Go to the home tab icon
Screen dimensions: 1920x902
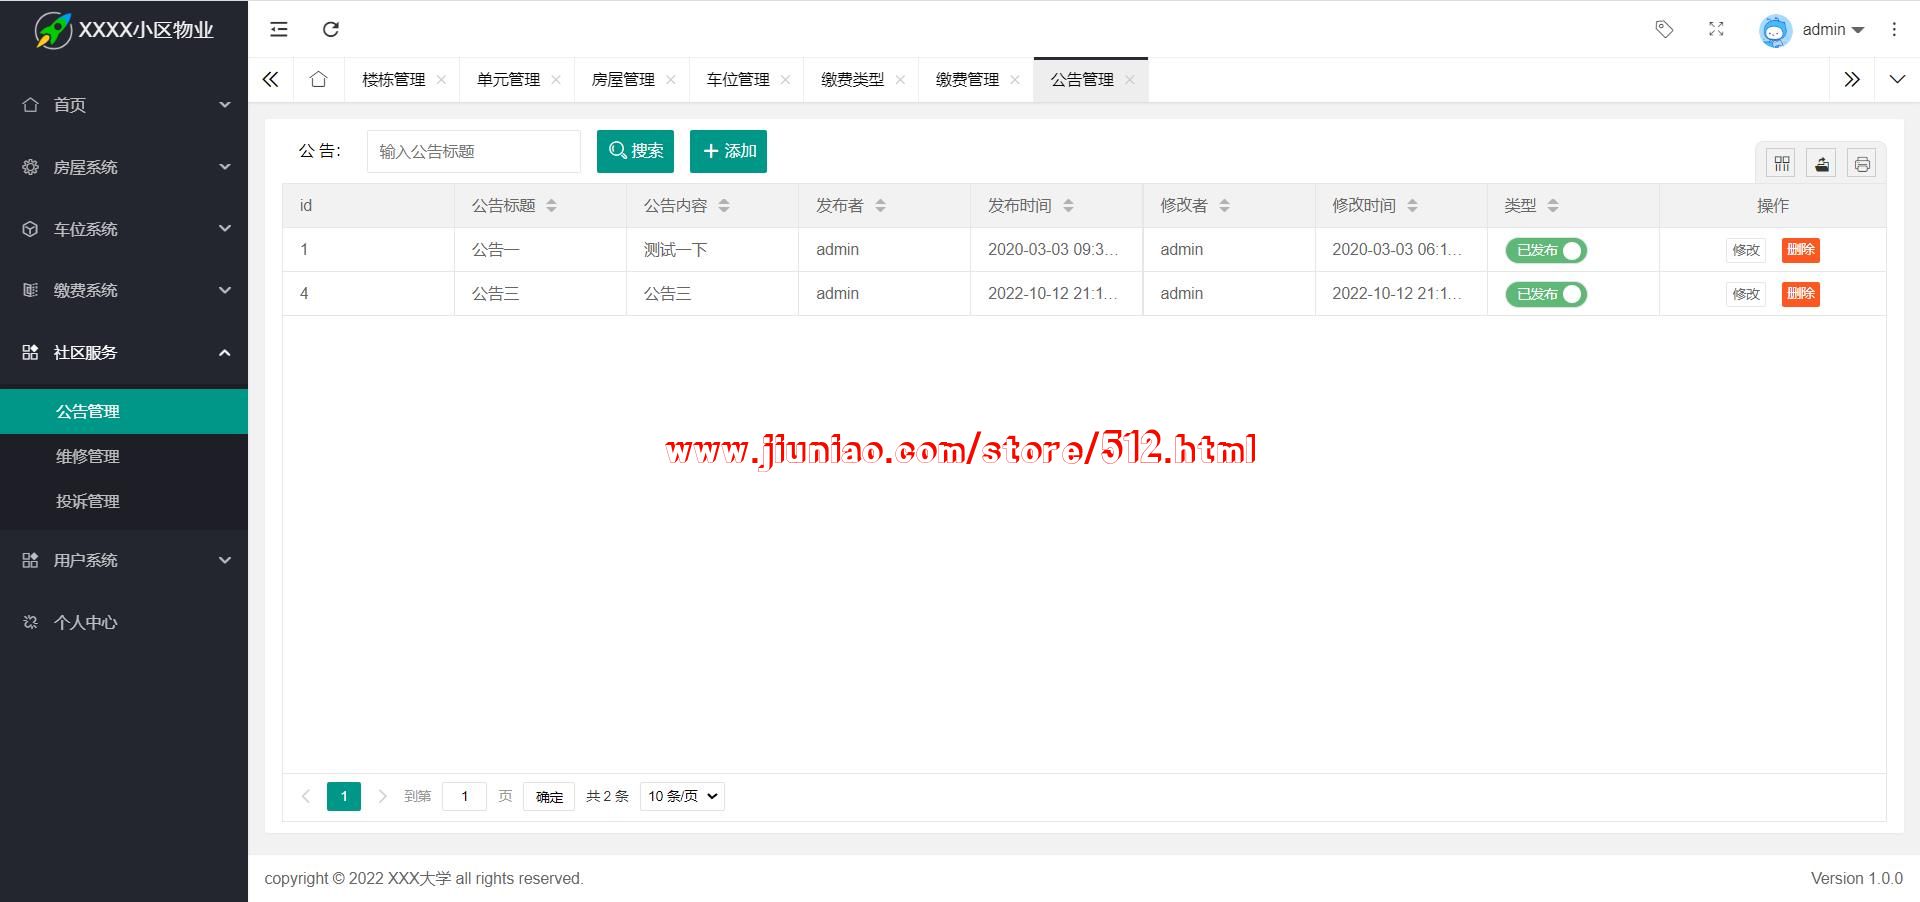(318, 79)
